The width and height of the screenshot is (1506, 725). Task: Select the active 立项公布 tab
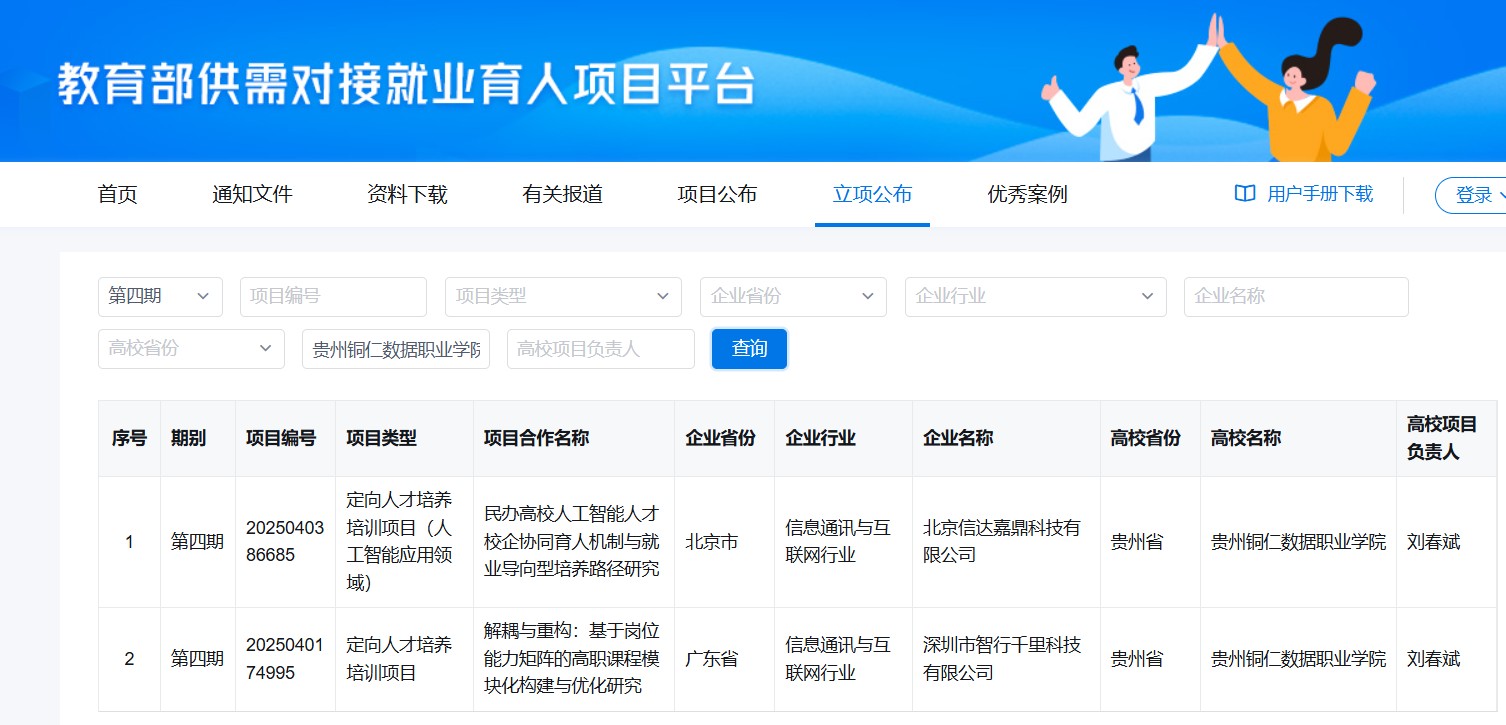pos(871,194)
